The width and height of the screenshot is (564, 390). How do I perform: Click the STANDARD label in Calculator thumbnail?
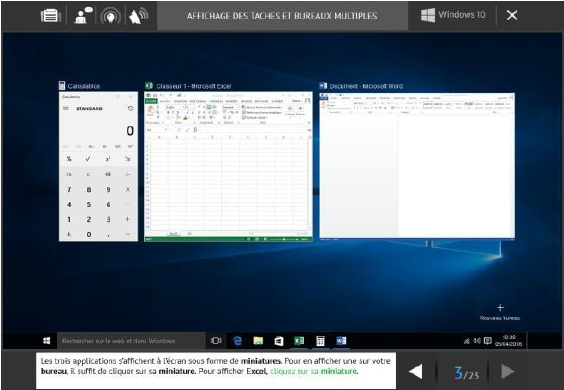pos(89,108)
